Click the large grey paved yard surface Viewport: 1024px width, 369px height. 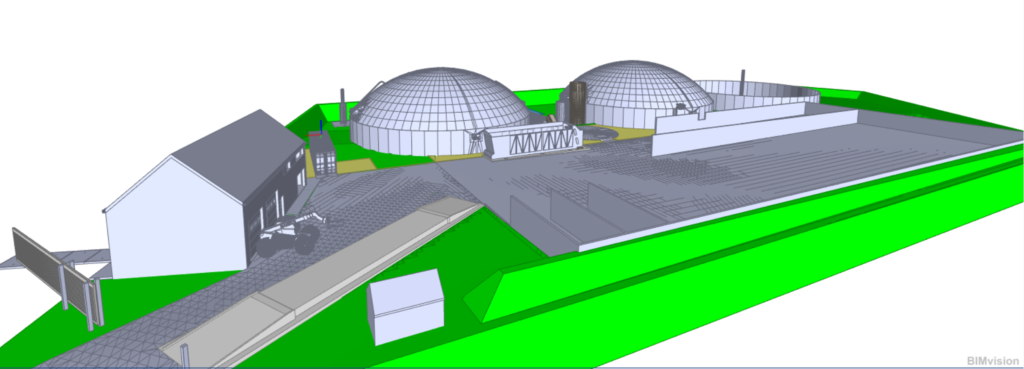pos(718,176)
